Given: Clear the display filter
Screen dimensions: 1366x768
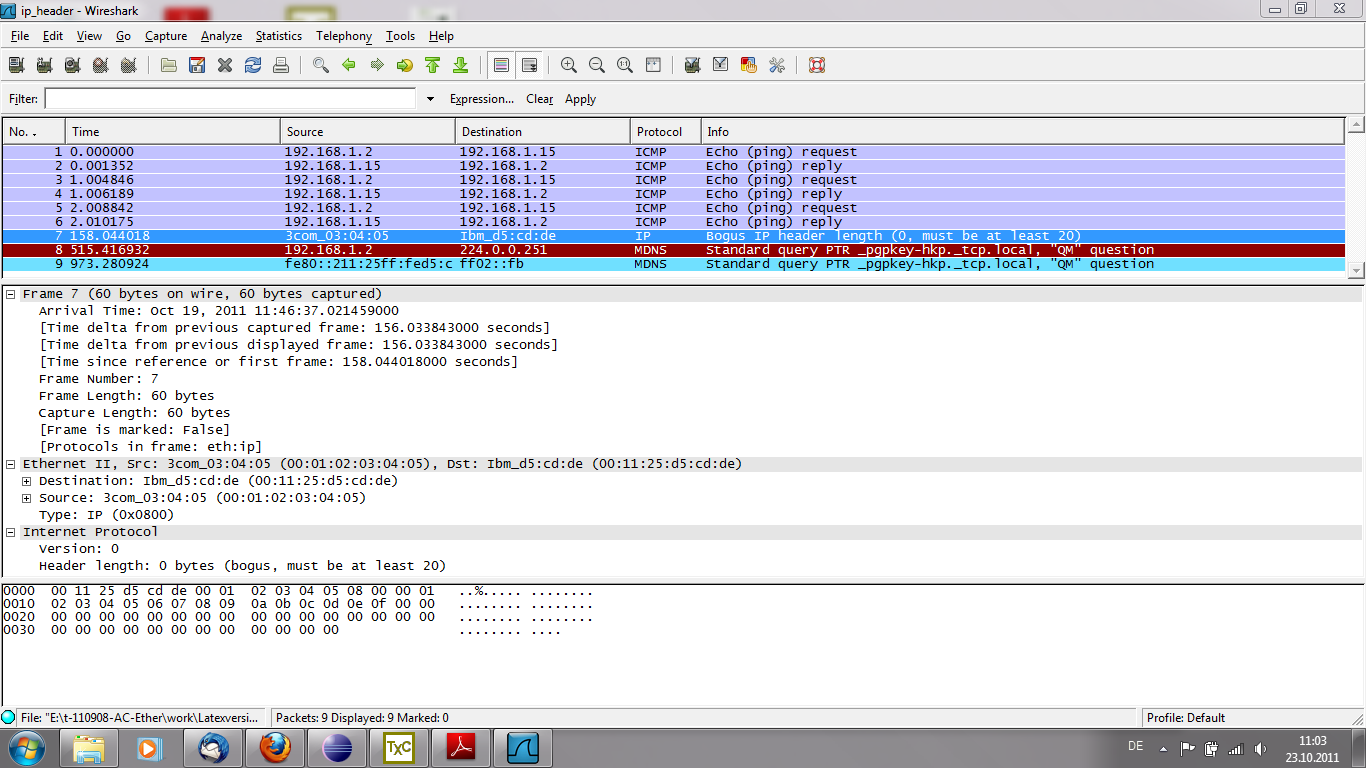Looking at the screenshot, I should pos(540,99).
